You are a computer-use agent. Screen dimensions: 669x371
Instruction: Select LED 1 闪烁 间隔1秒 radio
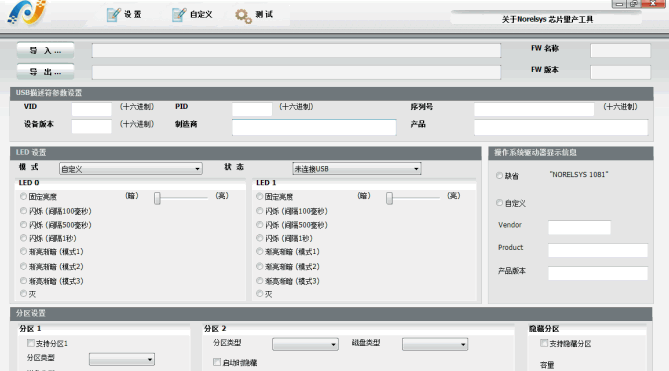pos(259,238)
